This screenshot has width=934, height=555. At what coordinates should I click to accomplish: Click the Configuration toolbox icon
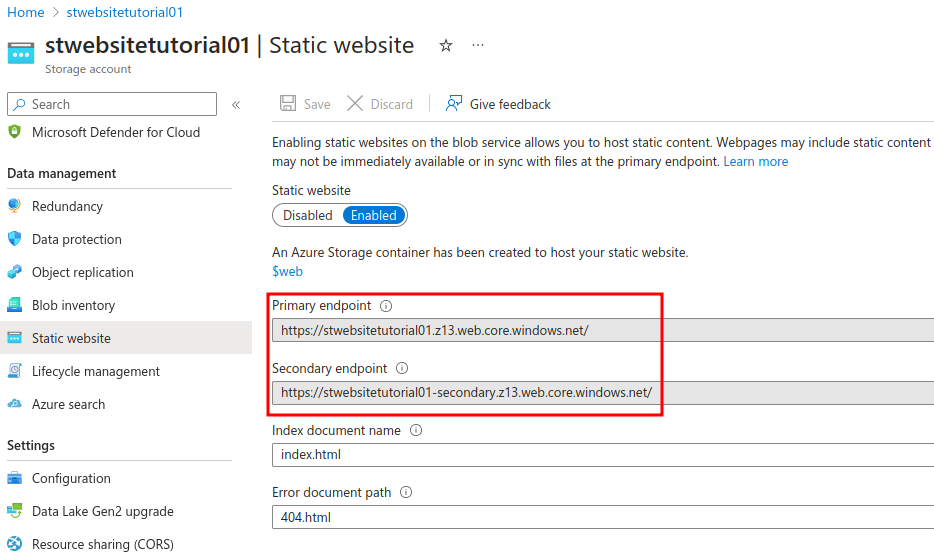tap(14, 478)
